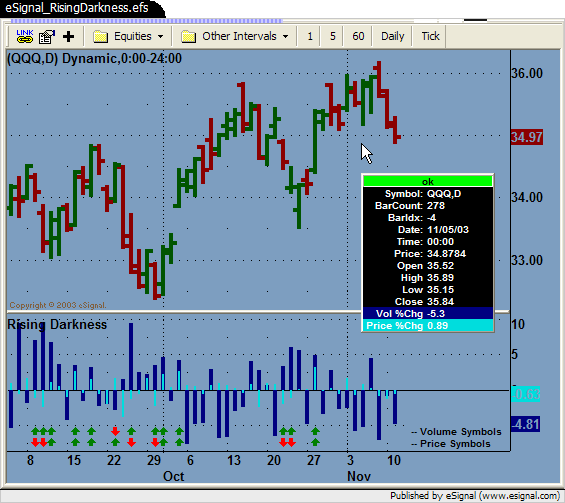Click the -0.63 price change indicator label
Image resolution: width=565 pixels, height=503 pixels.
click(526, 394)
